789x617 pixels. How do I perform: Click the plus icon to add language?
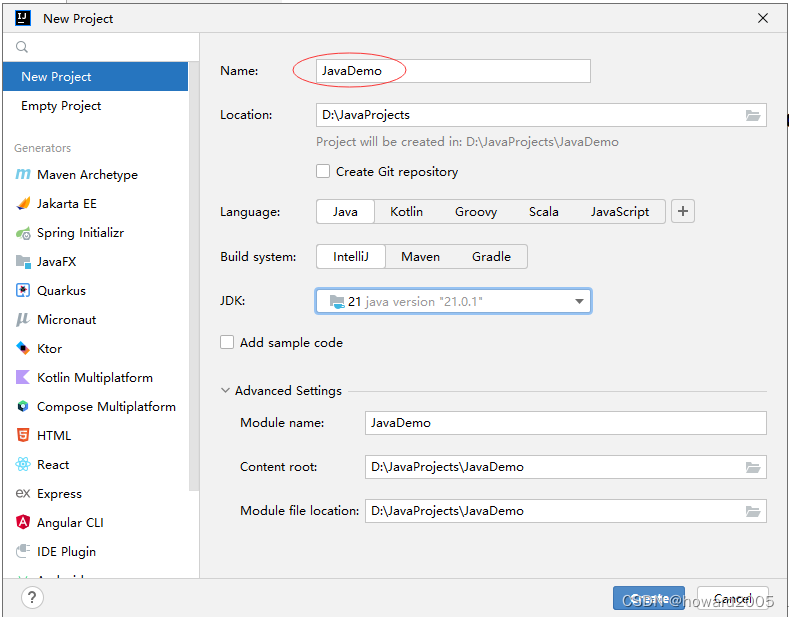pos(683,211)
